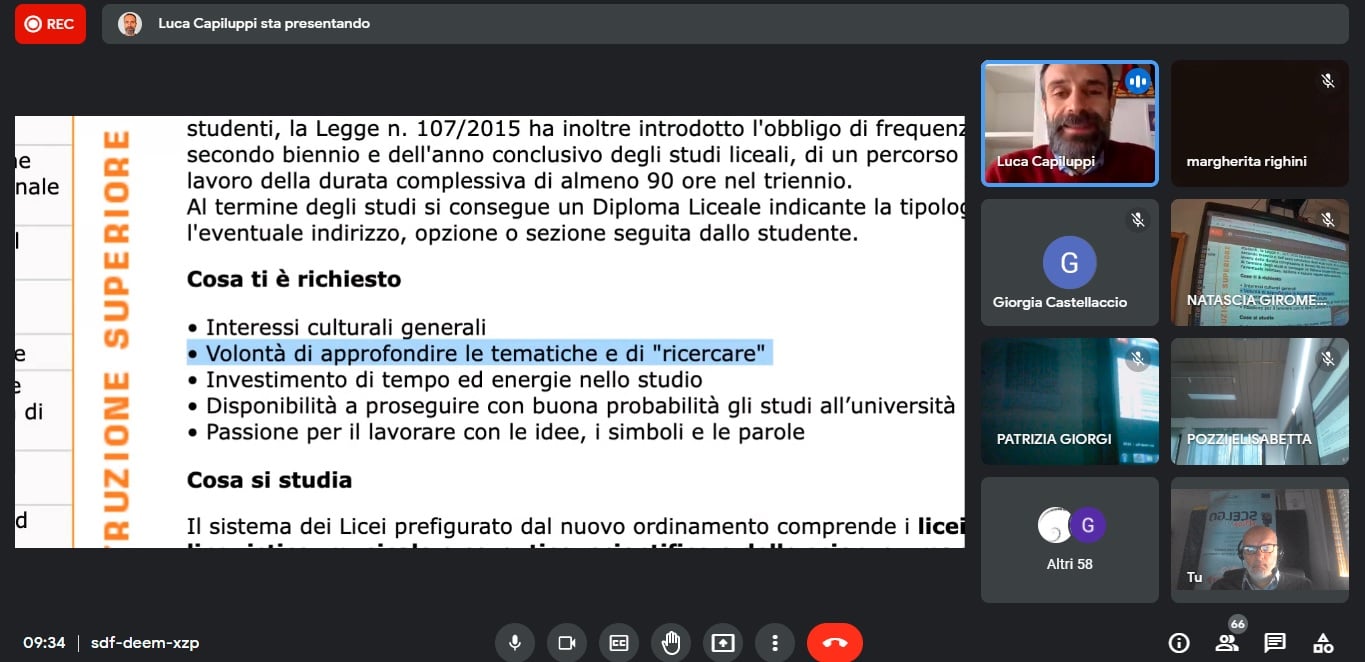This screenshot has width=1365, height=662.
Task: Turn off the camera button
Action: (567, 643)
